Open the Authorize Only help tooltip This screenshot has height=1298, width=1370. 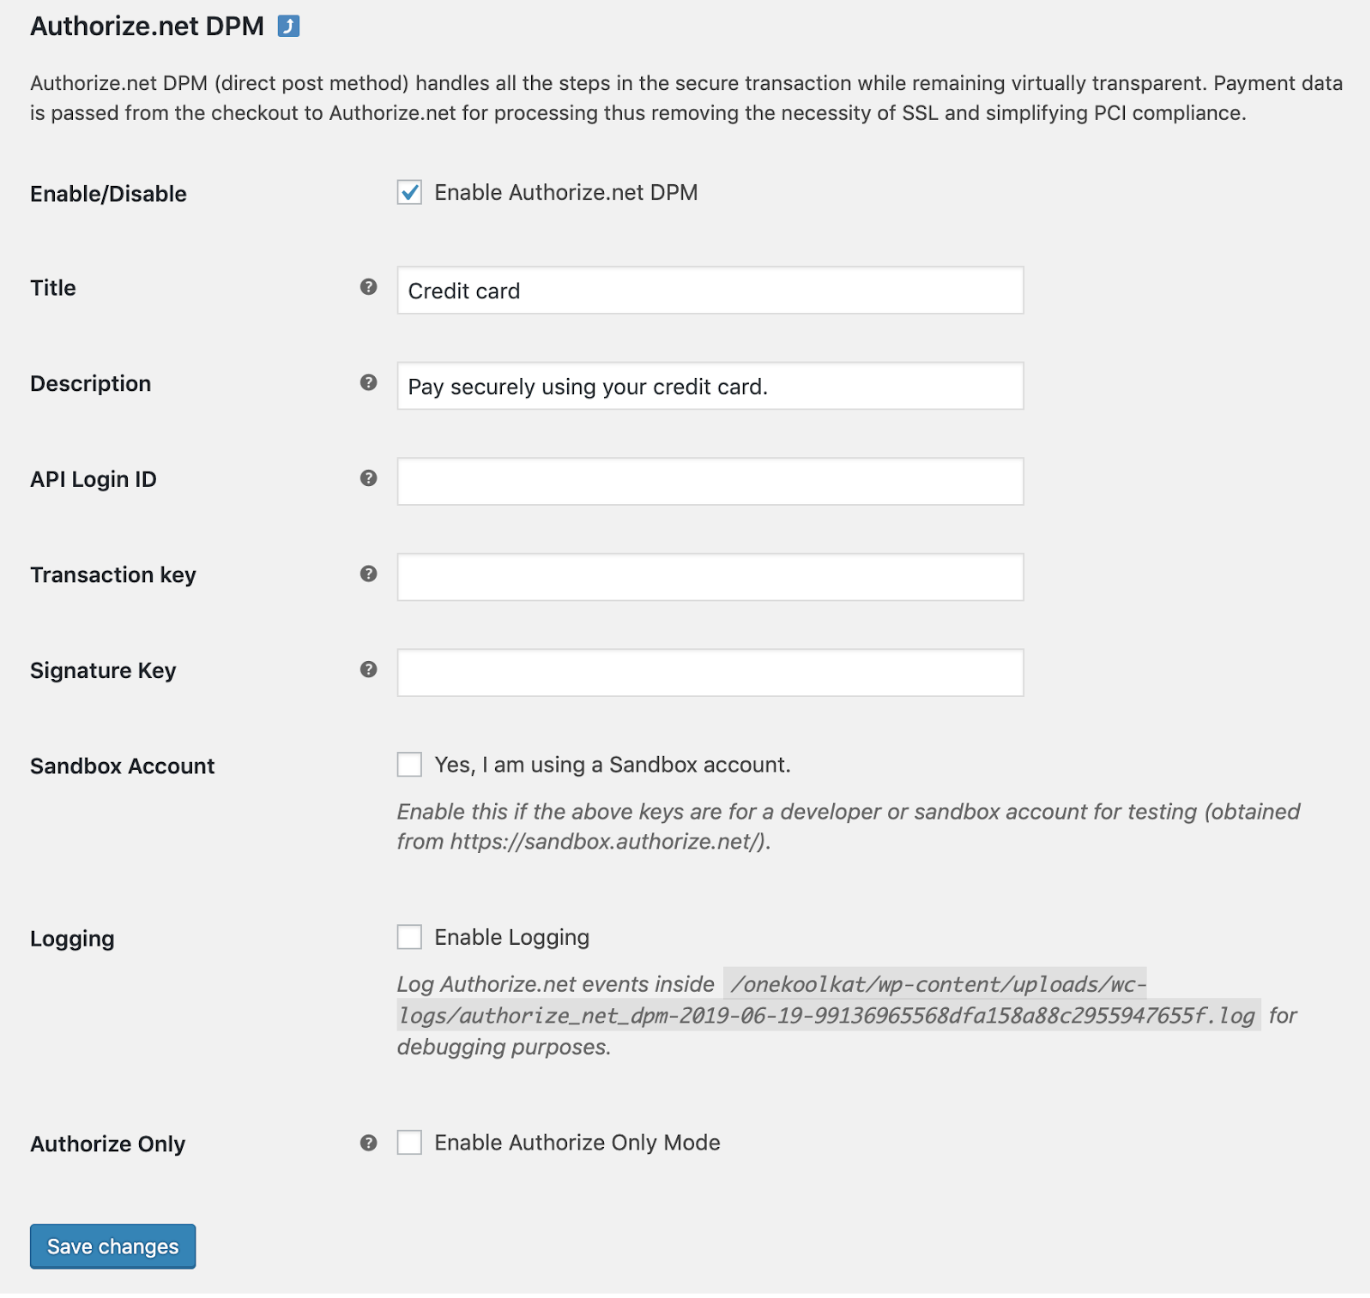(369, 1142)
